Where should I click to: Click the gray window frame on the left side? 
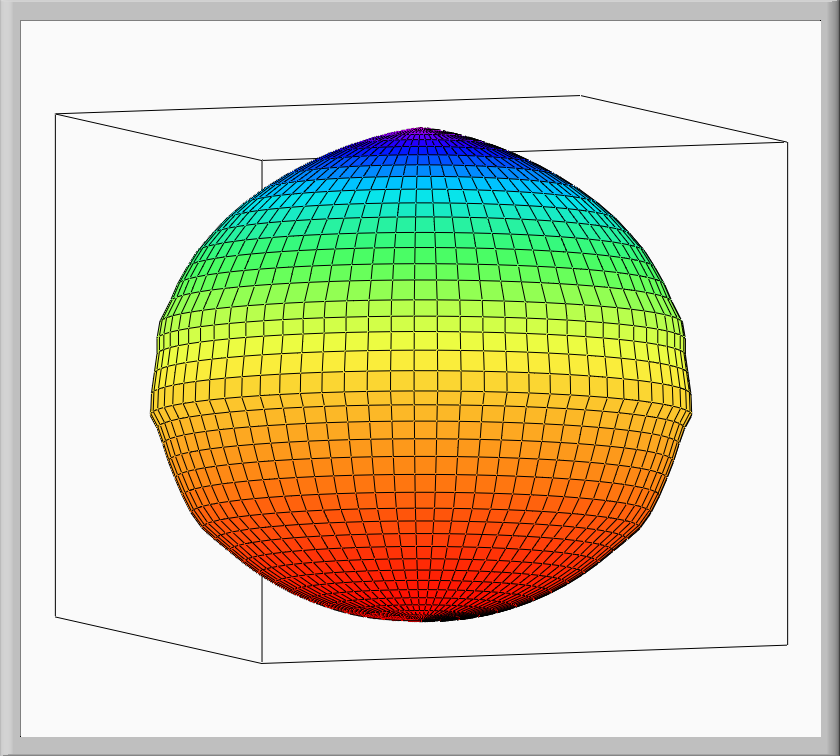(9, 378)
